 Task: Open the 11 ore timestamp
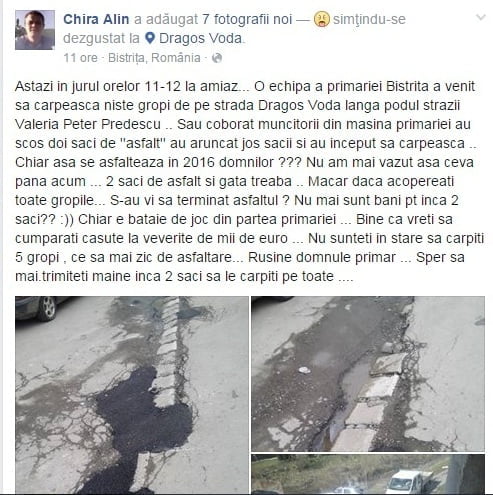[80, 58]
